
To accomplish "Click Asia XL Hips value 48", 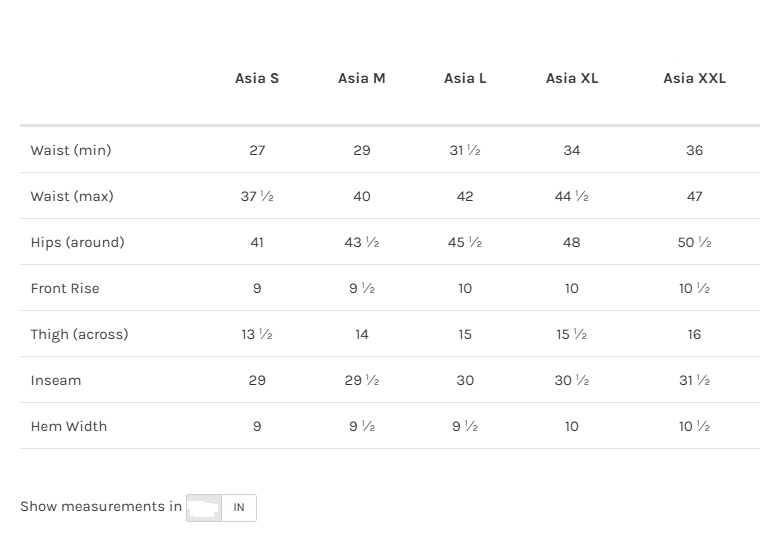I will (x=572, y=242).
